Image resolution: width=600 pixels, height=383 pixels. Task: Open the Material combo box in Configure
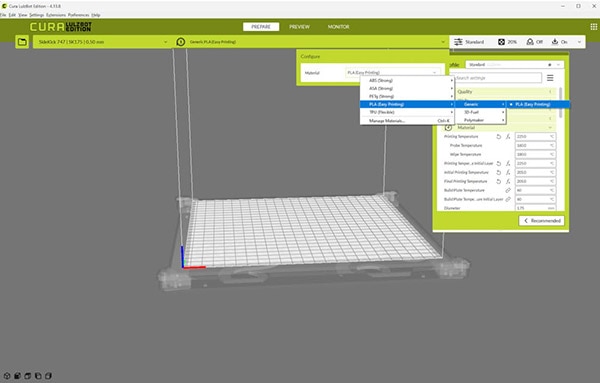(392, 72)
